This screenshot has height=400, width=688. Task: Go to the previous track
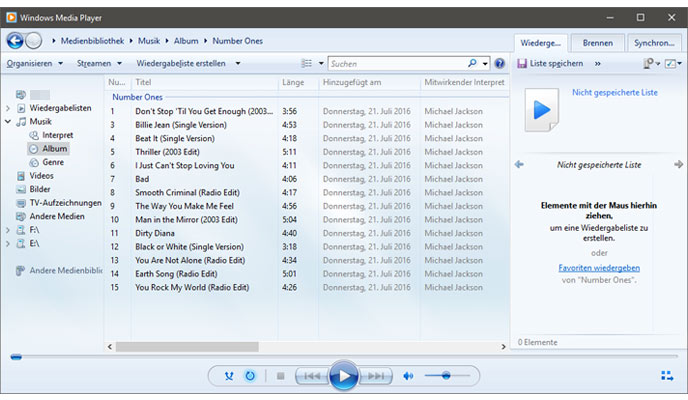coord(311,376)
